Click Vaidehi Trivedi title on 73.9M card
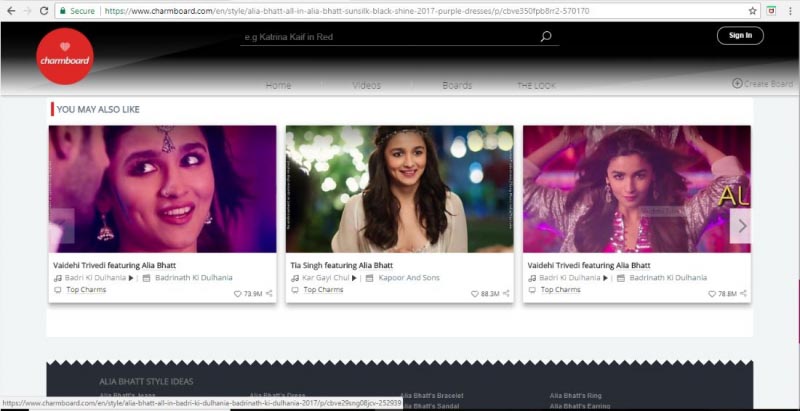The width and height of the screenshot is (800, 411). click(x=114, y=266)
